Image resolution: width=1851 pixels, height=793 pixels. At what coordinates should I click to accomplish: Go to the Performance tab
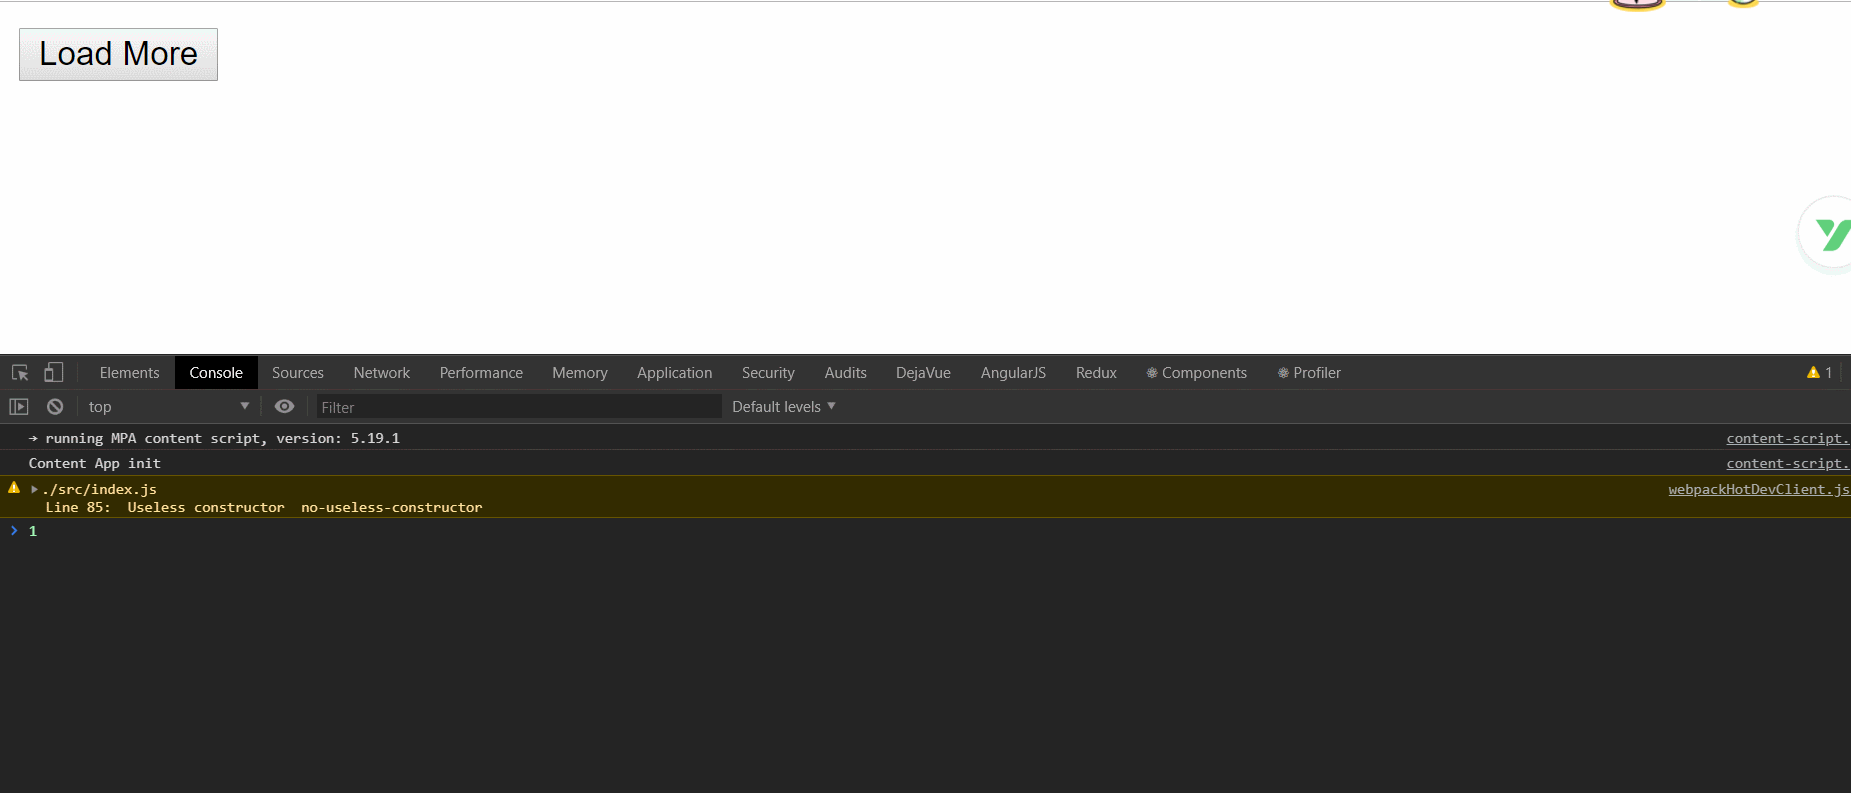point(481,373)
